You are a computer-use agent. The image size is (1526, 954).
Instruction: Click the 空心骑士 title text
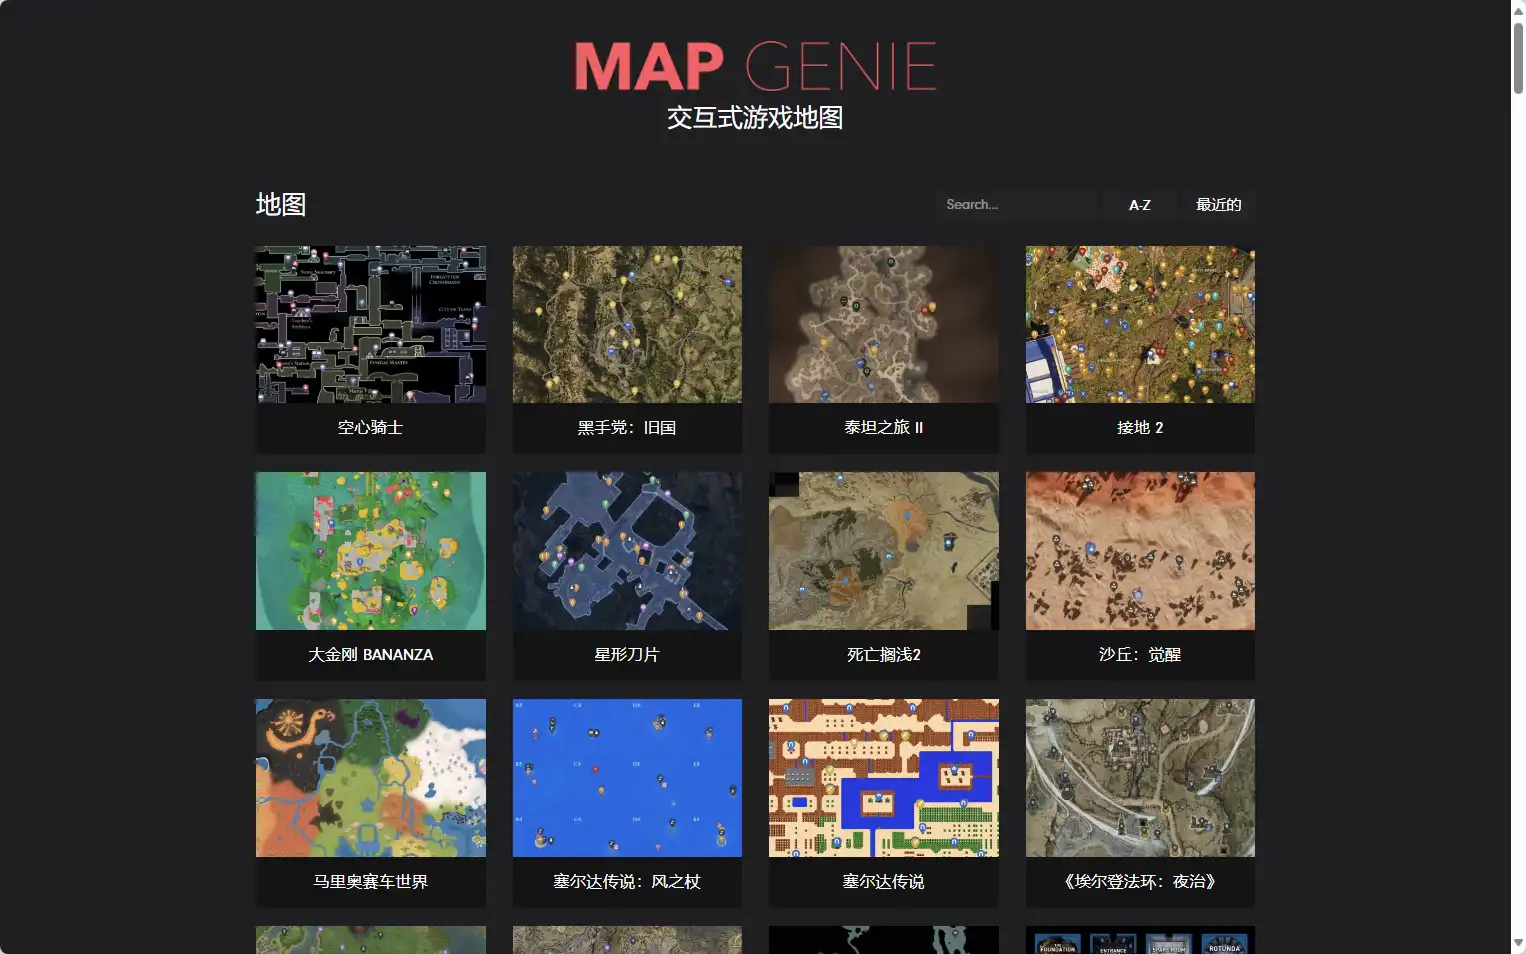(x=370, y=428)
